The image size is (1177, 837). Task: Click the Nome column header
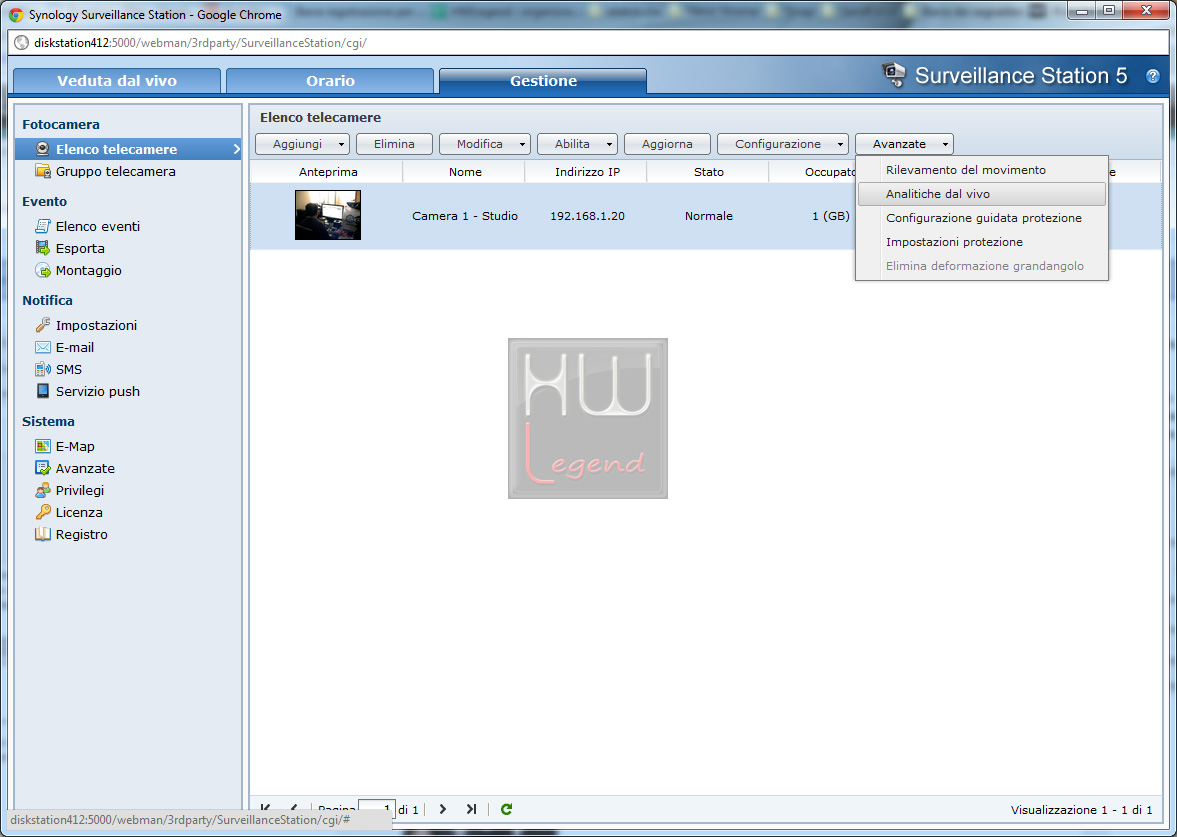(465, 172)
